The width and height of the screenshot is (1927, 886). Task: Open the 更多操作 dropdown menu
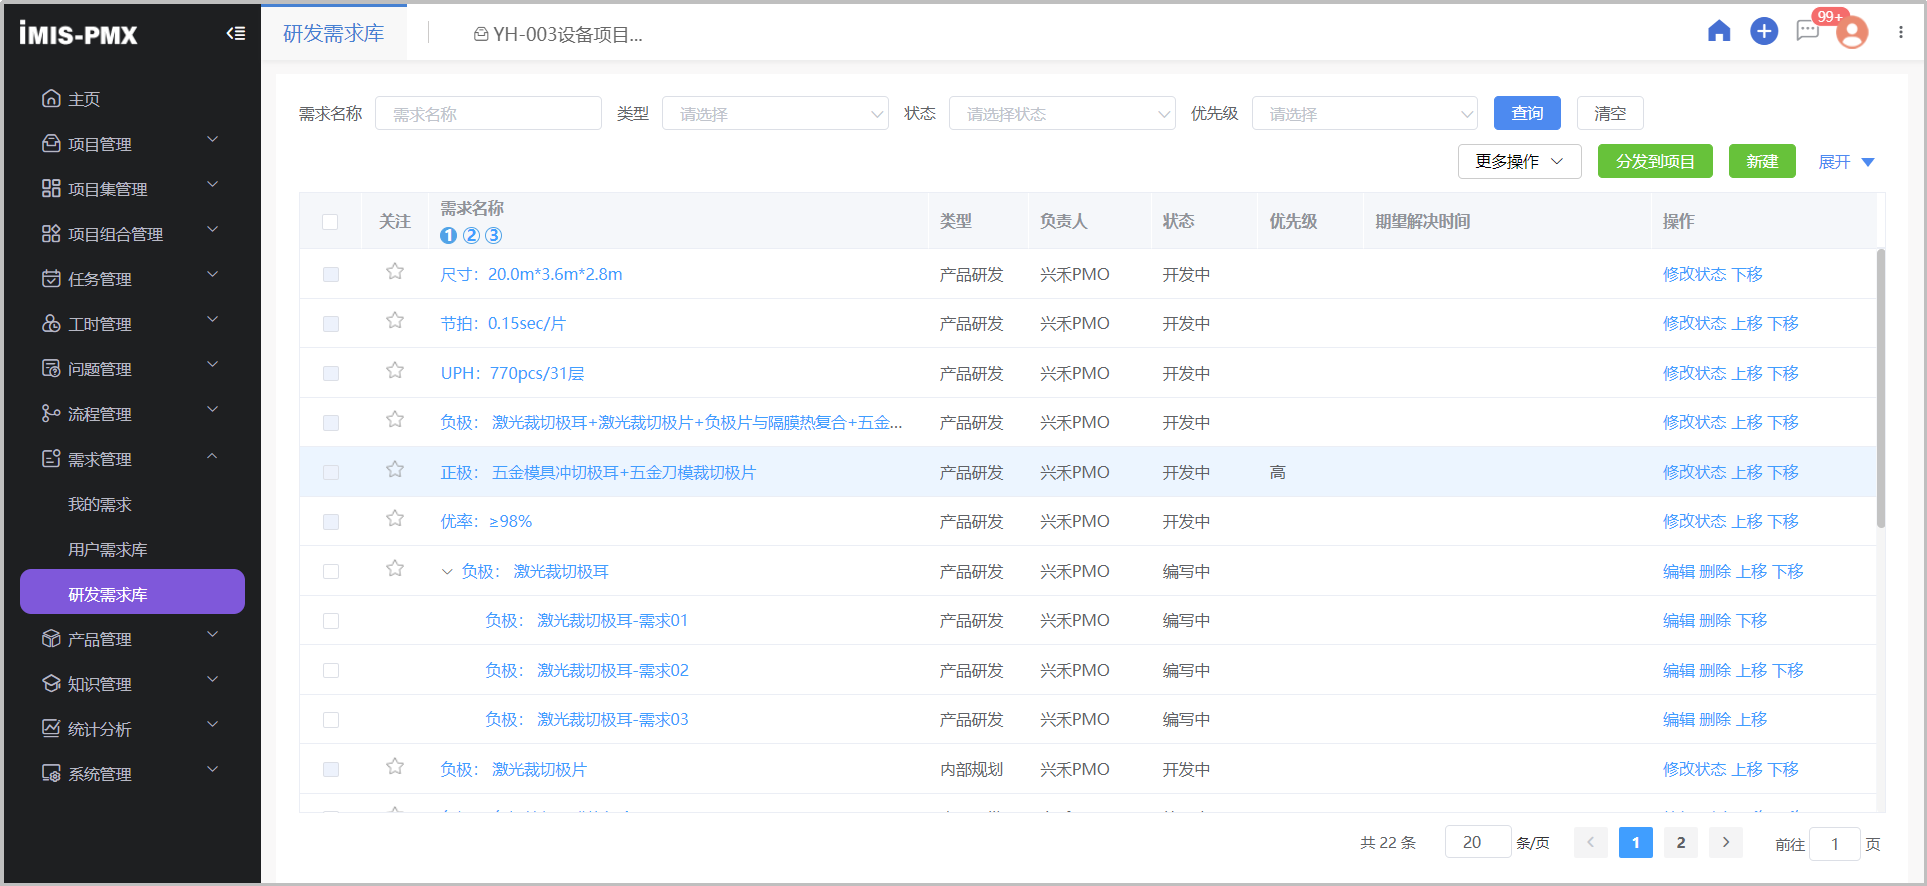click(1518, 162)
